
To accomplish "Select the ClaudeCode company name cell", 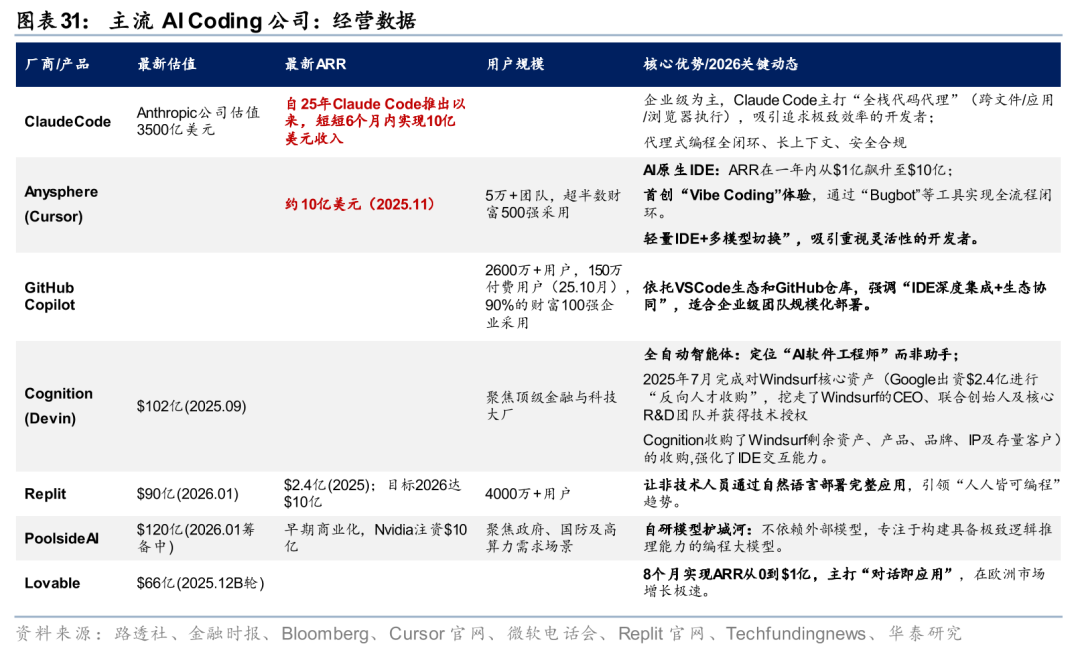I will tap(68, 122).
